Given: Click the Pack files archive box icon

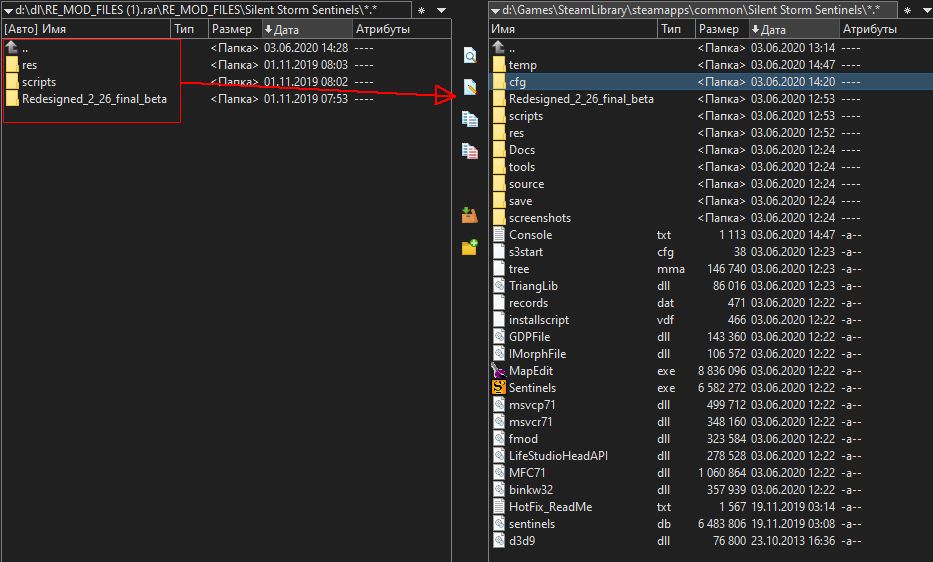Looking at the screenshot, I should click(470, 215).
